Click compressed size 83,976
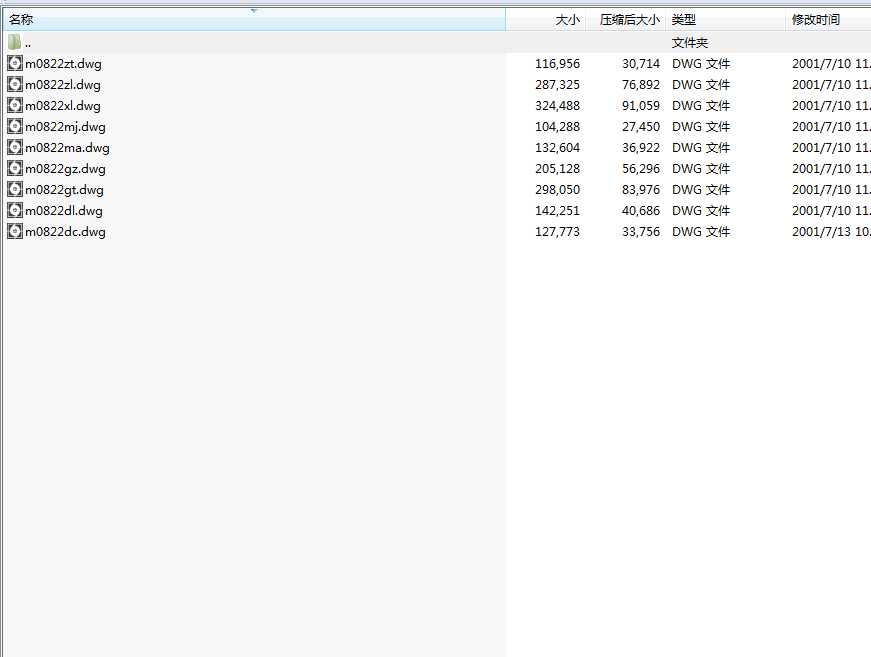Viewport: 871px width, 657px height. (x=641, y=190)
